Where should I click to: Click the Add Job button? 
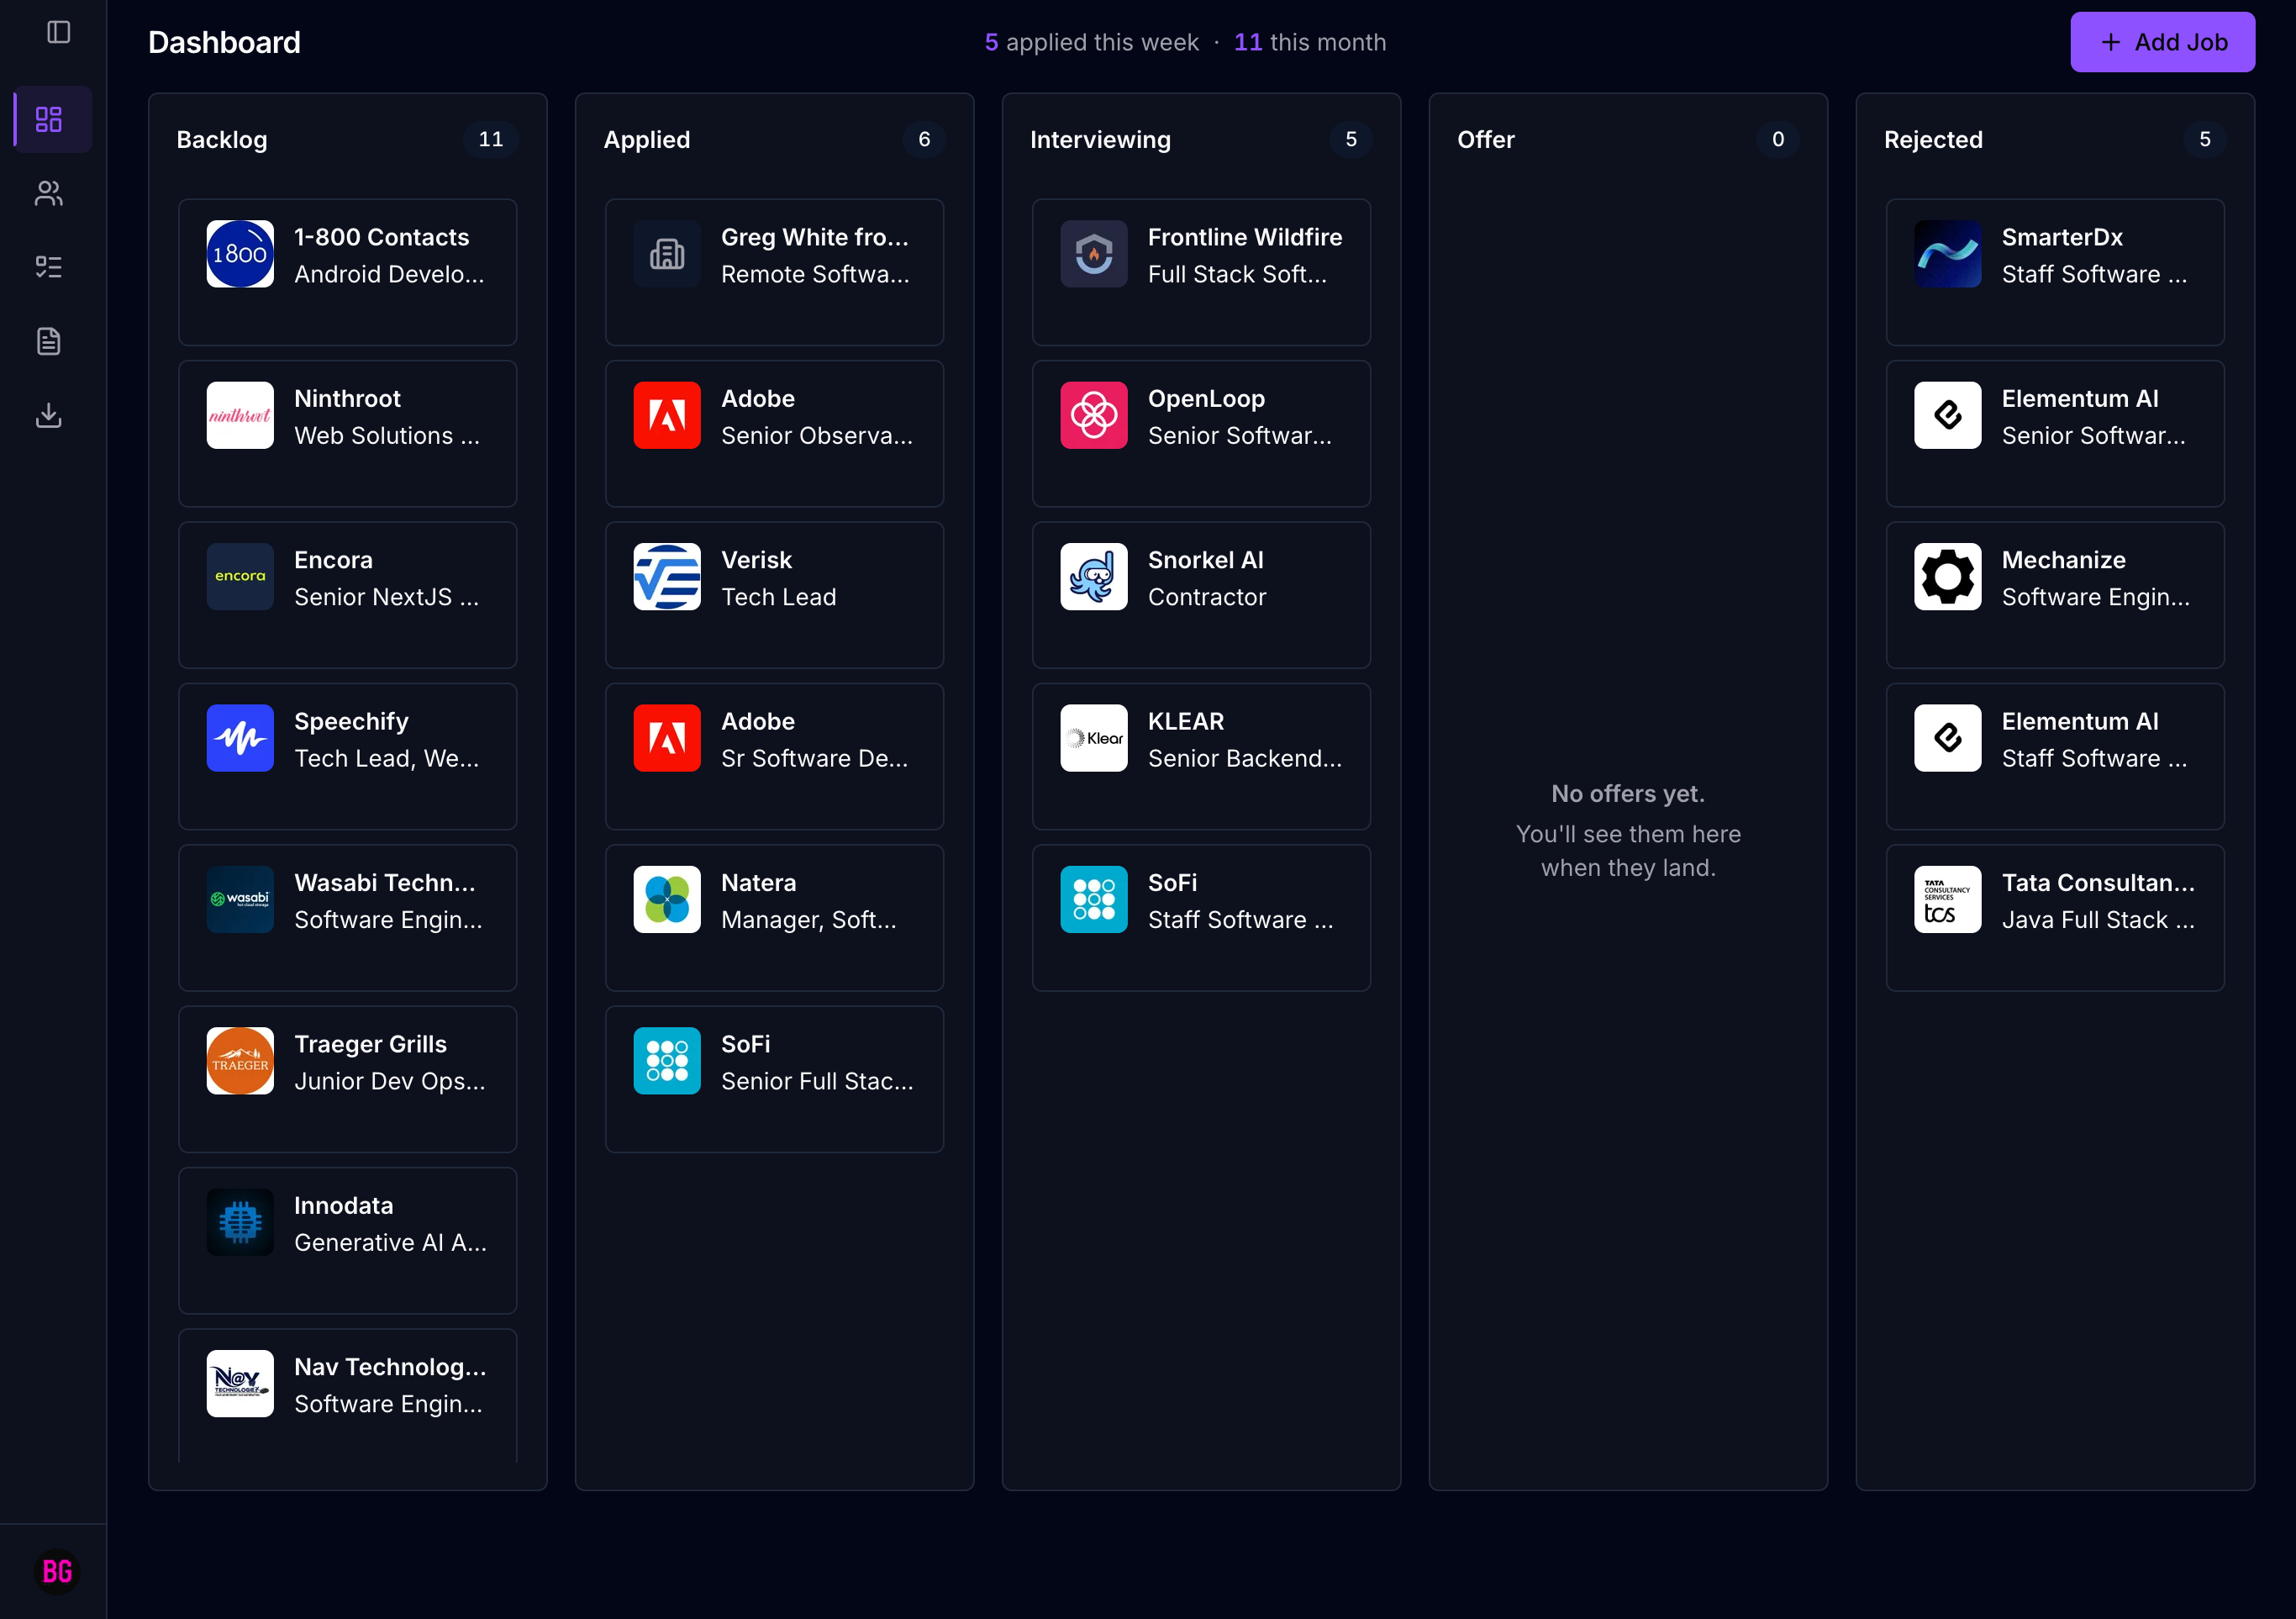(x=2162, y=42)
